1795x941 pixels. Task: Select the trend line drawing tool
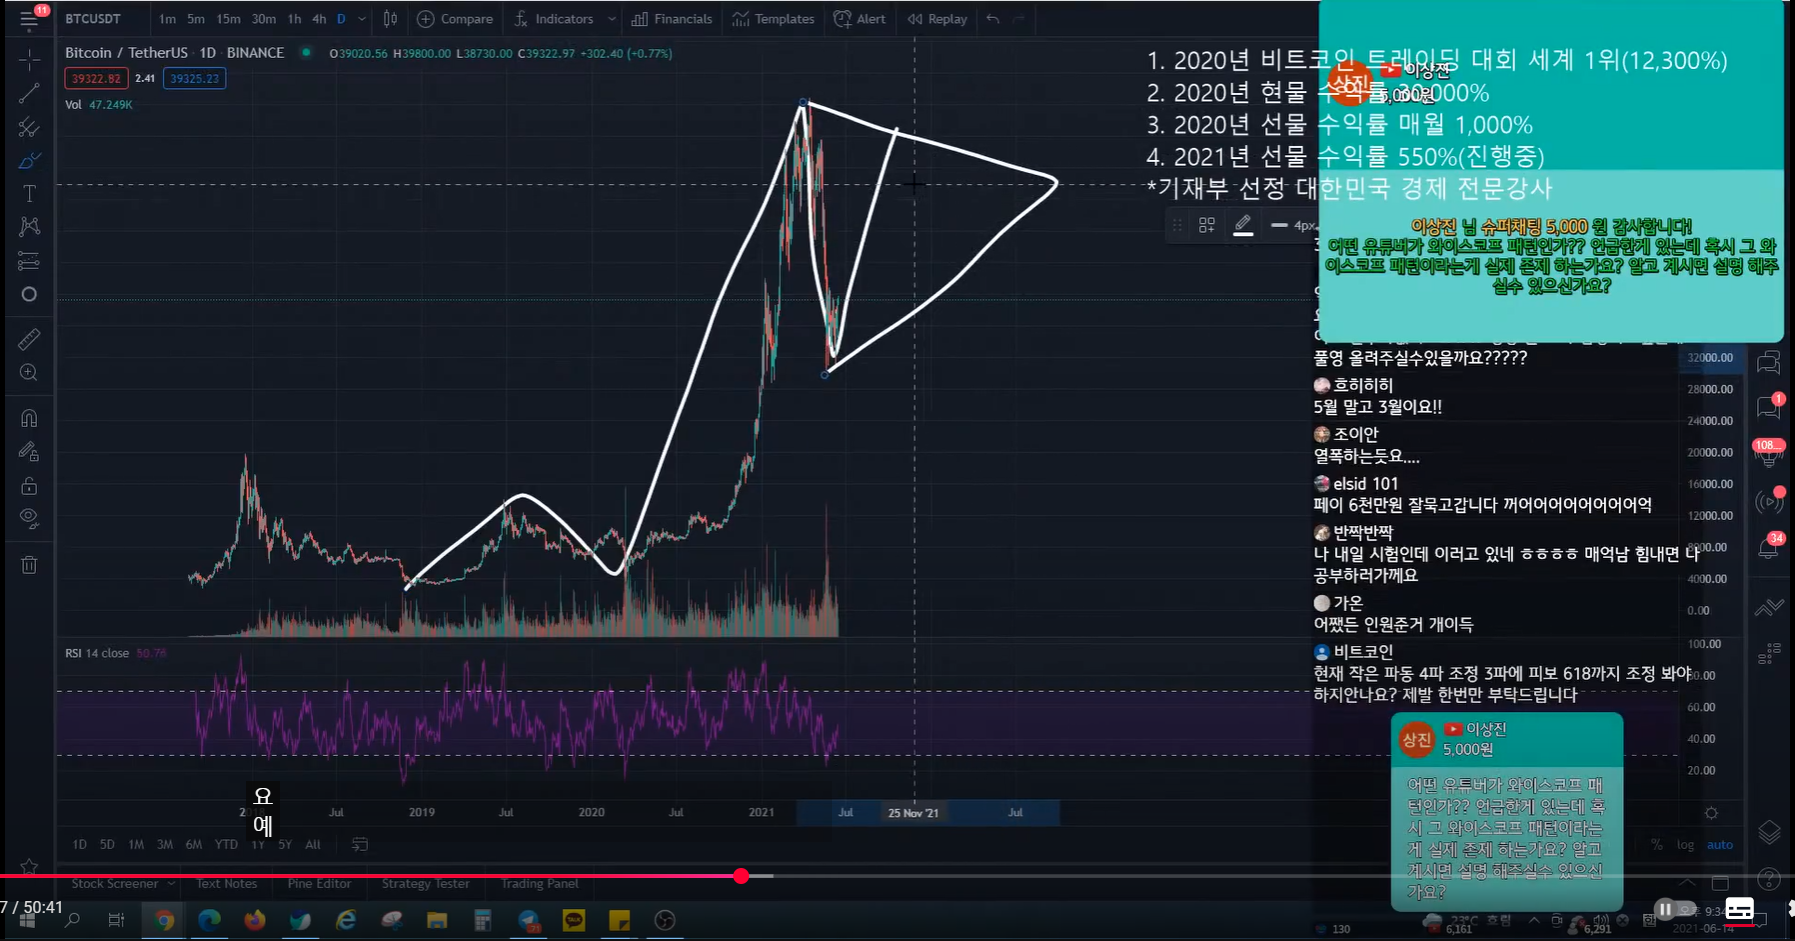tap(29, 94)
